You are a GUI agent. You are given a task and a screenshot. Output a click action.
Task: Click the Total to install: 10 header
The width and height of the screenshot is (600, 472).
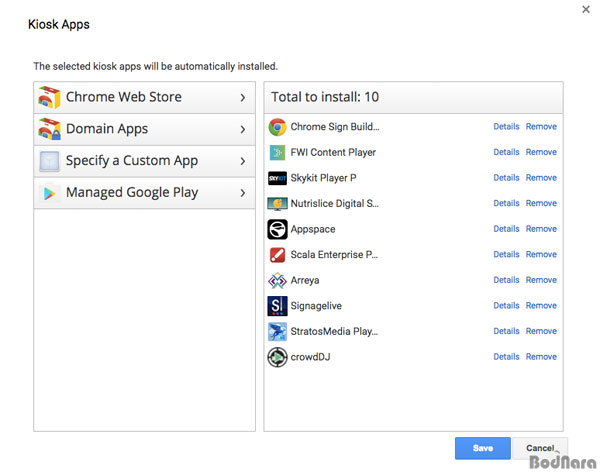(413, 97)
